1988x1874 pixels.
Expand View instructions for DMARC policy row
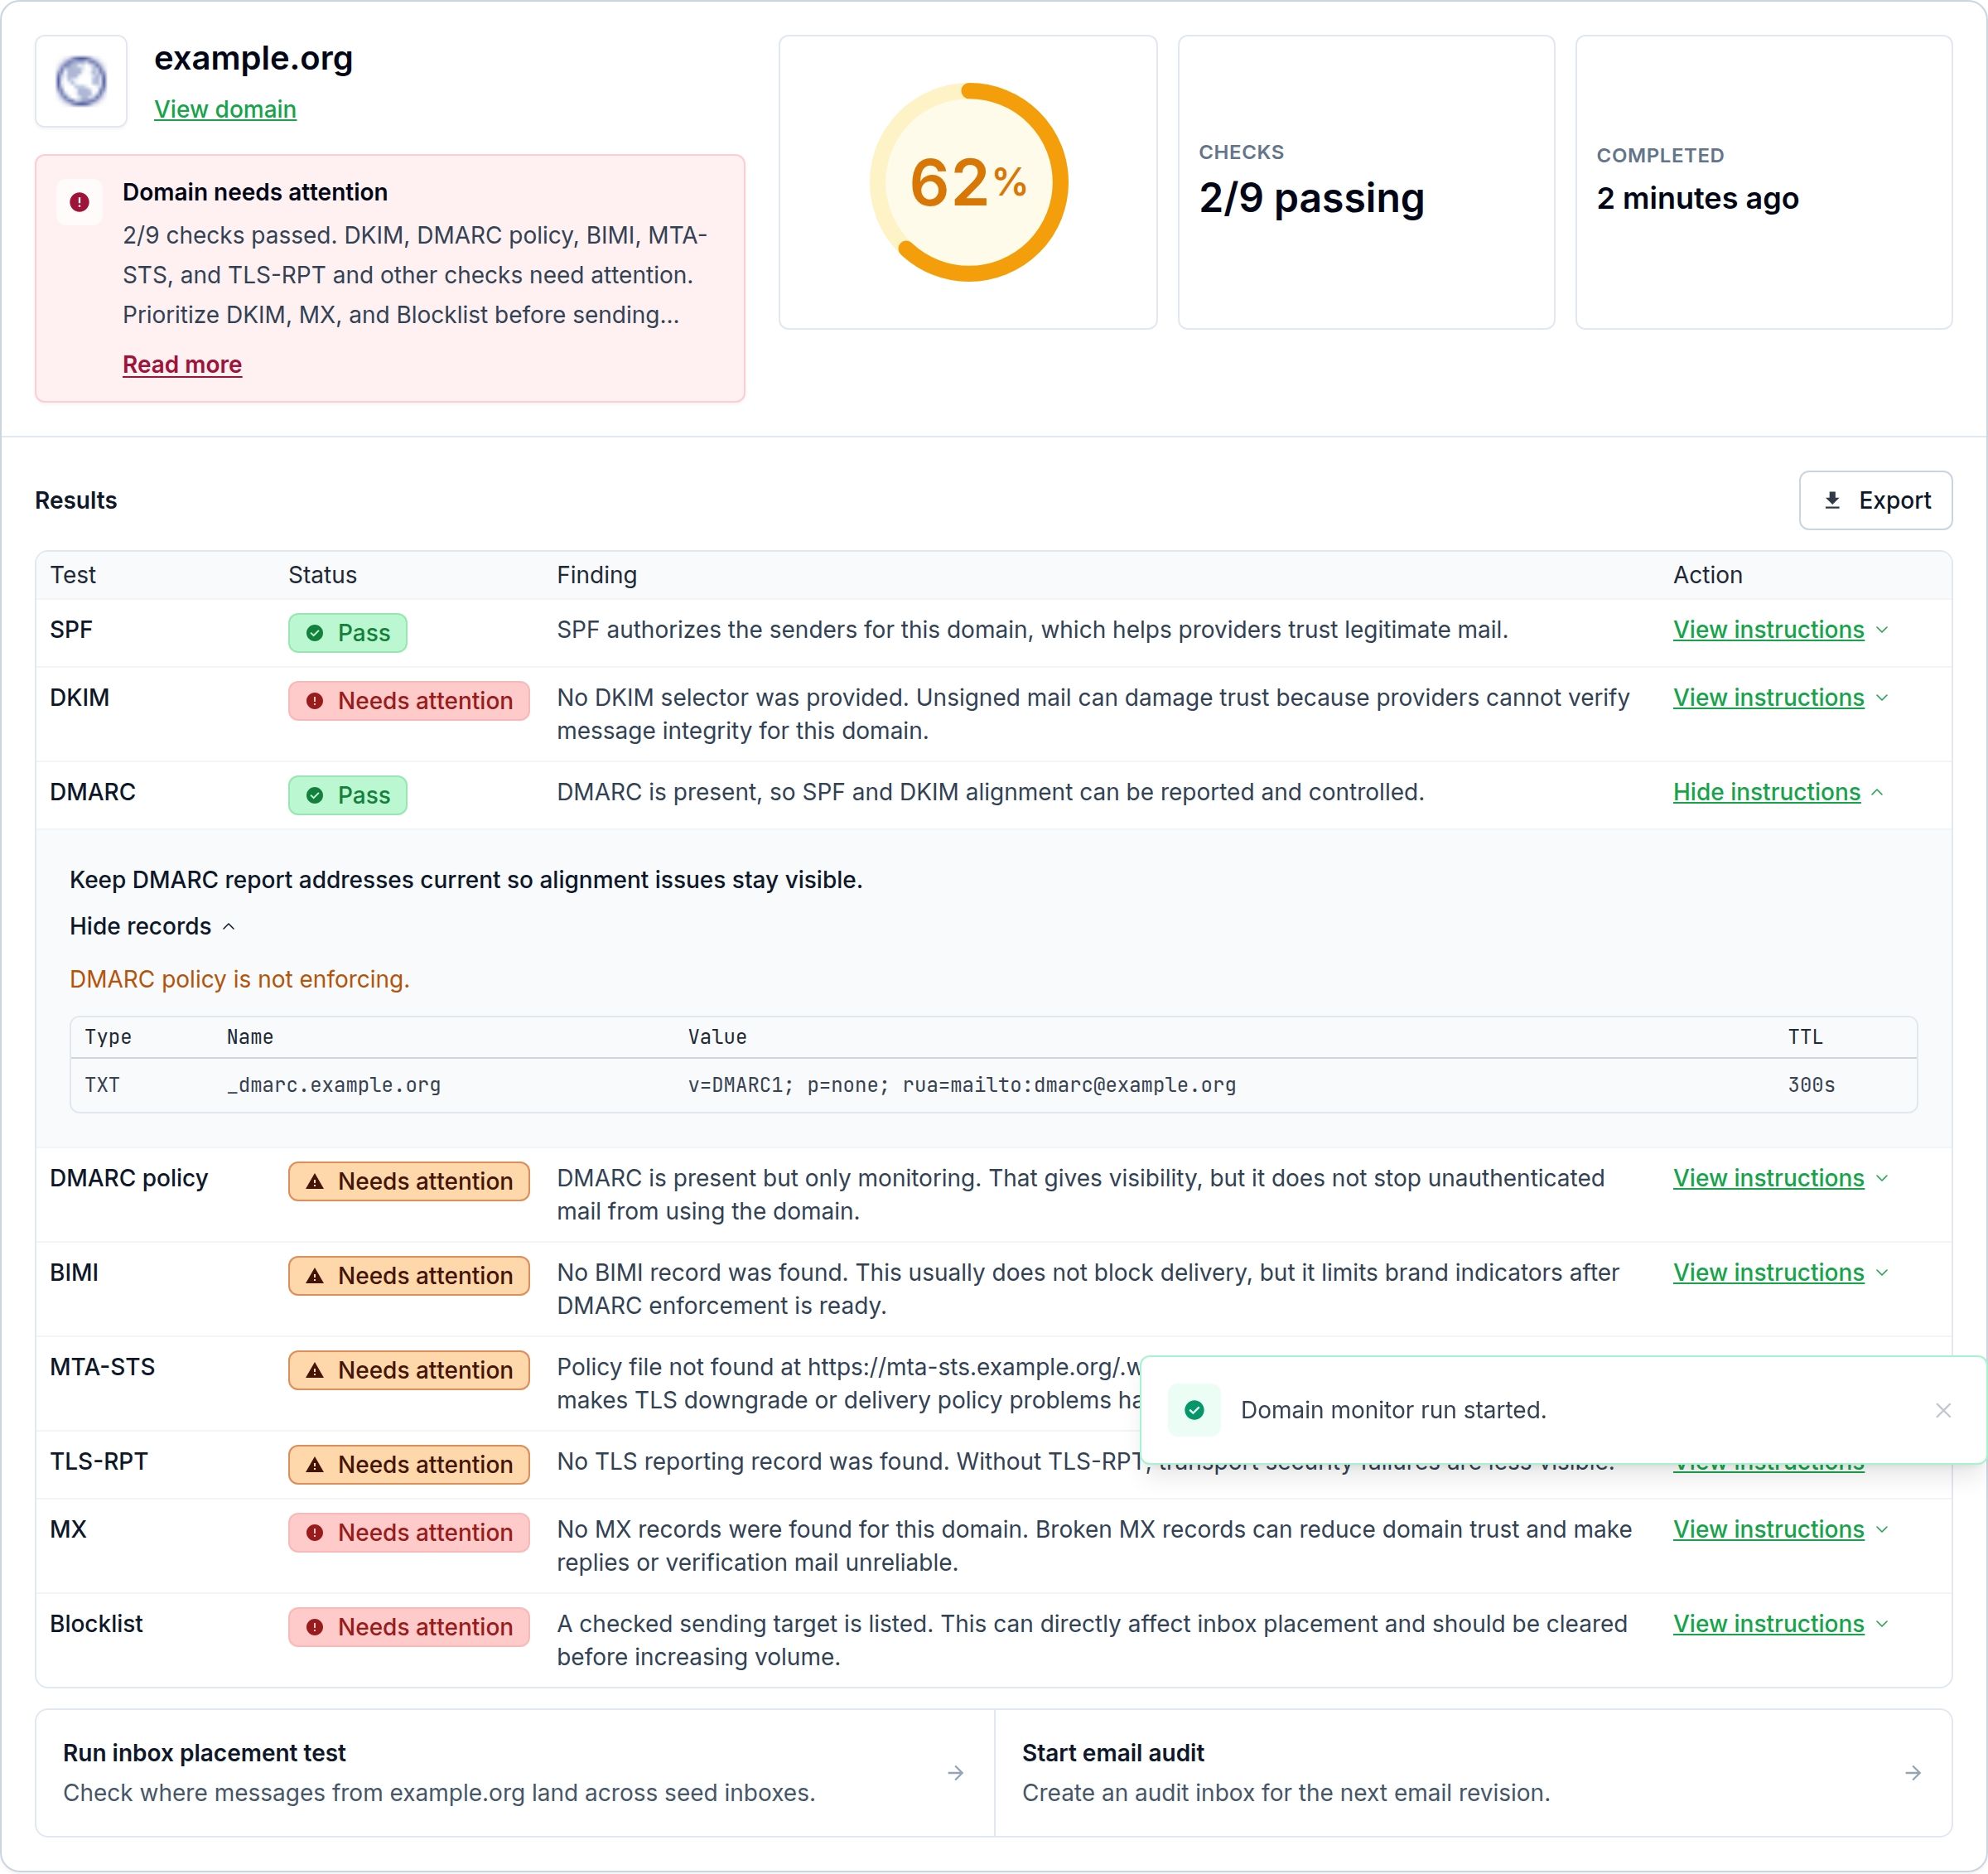[x=1780, y=1178]
